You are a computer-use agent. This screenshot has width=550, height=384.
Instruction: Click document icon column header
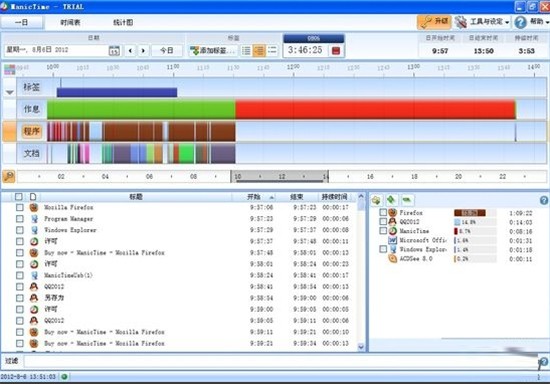coord(33,197)
